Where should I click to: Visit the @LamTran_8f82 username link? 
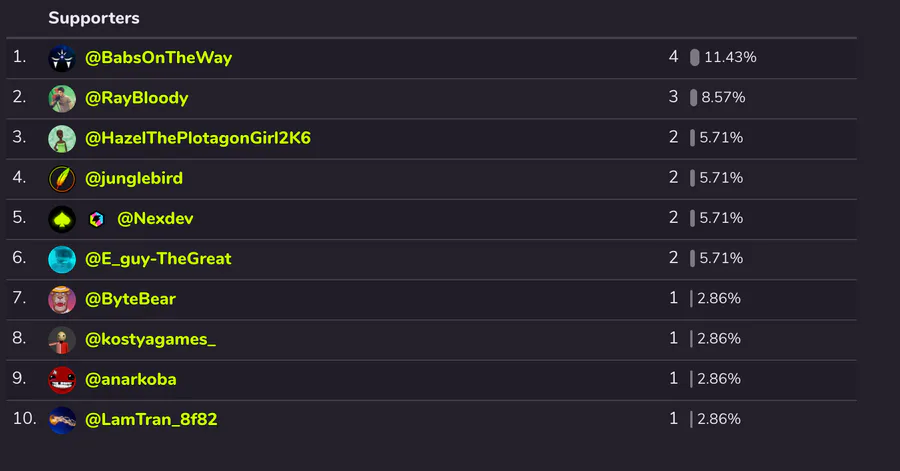click(151, 420)
